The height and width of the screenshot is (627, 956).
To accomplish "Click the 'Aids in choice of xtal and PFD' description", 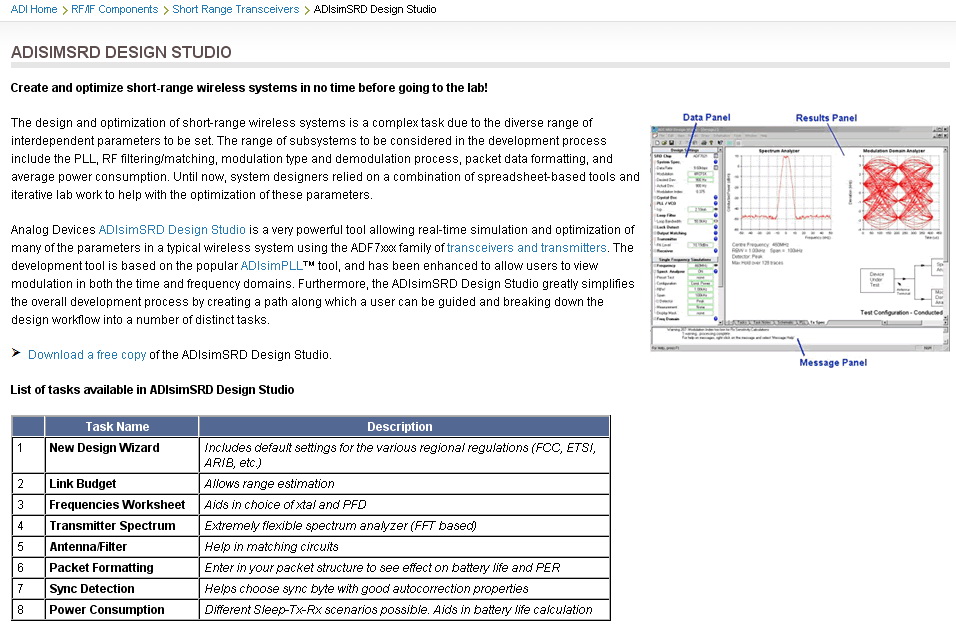I will click(x=404, y=504).
